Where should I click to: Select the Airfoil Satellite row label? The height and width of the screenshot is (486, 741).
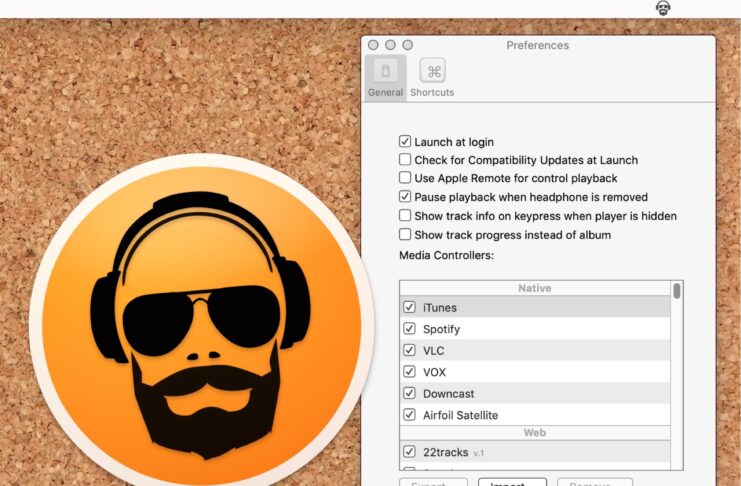(460, 415)
